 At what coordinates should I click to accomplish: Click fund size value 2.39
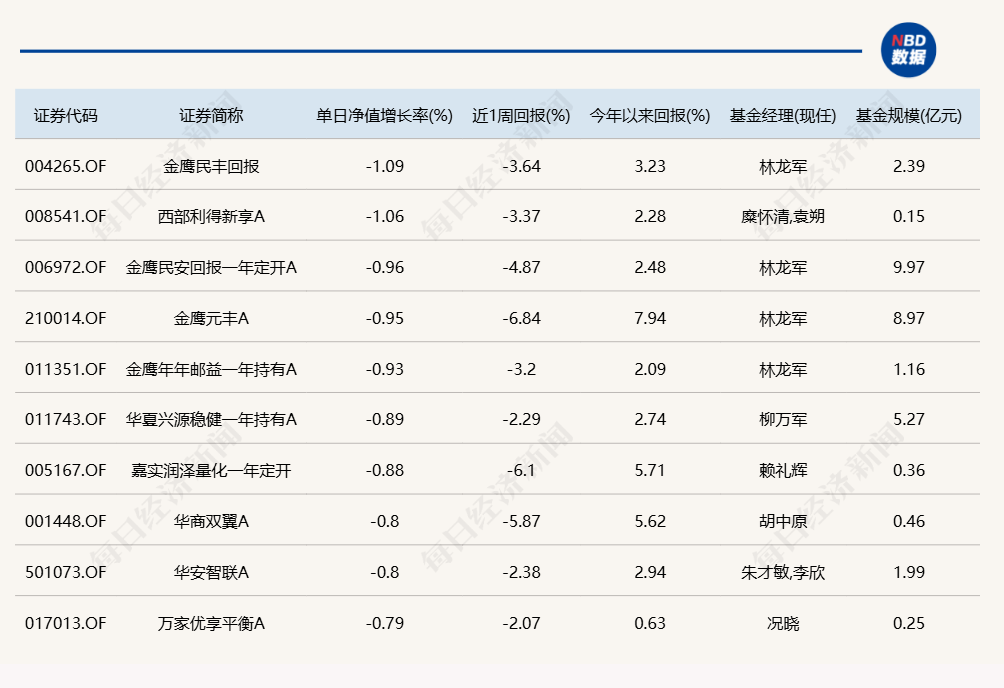[x=909, y=166]
